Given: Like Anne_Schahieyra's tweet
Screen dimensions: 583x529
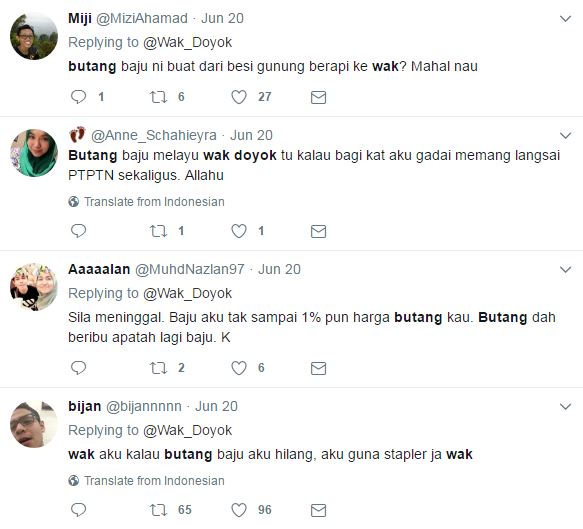Looking at the screenshot, I should pyautogui.click(x=239, y=231).
